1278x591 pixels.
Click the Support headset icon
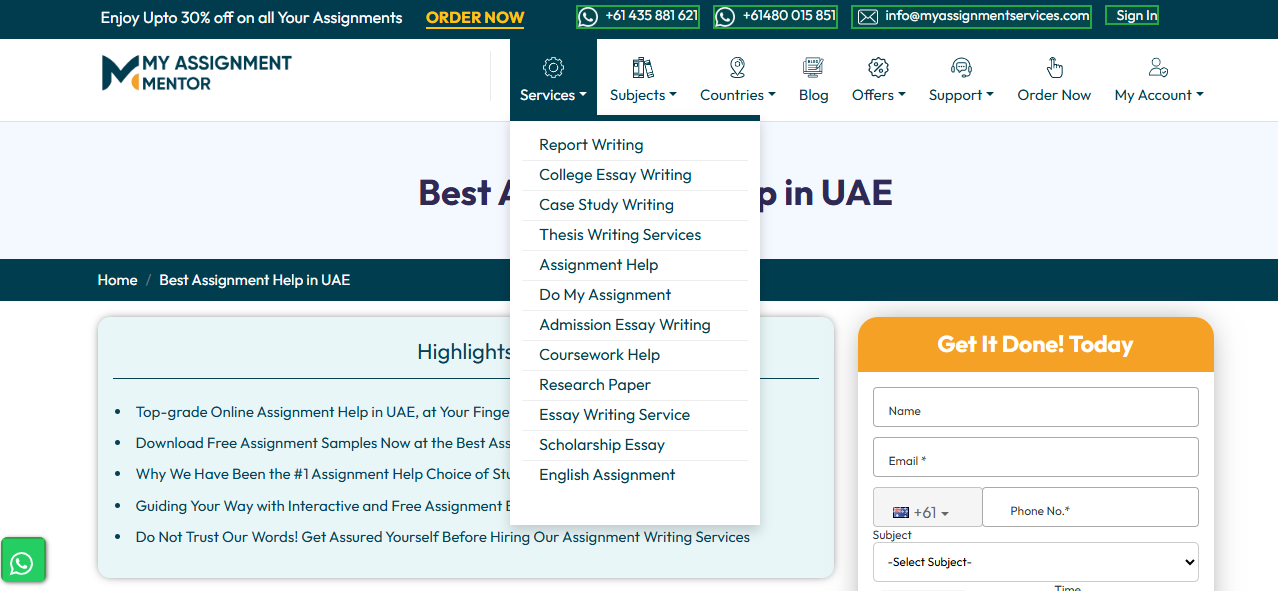[961, 68]
